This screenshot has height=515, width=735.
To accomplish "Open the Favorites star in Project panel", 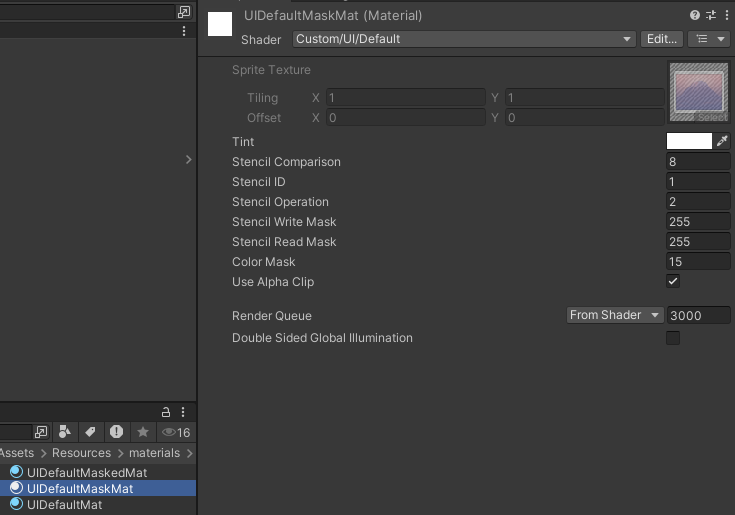I will [143, 432].
